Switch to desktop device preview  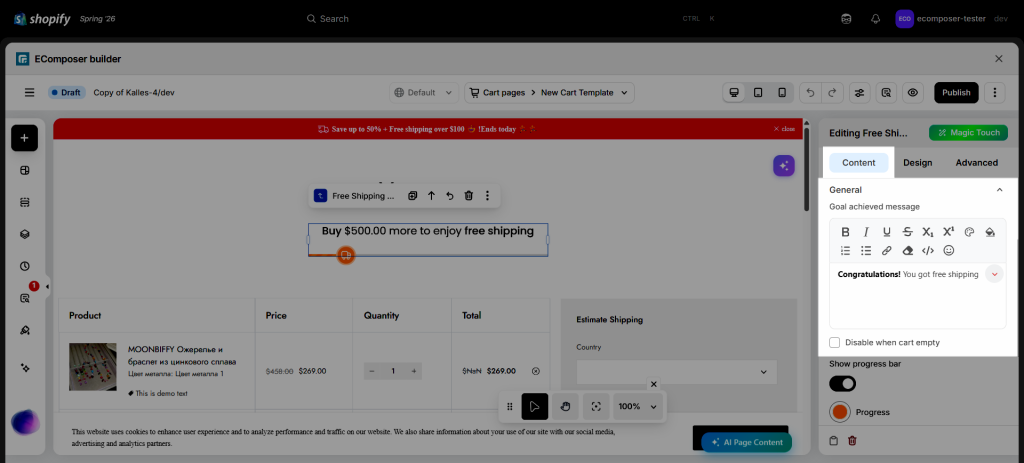(x=734, y=93)
